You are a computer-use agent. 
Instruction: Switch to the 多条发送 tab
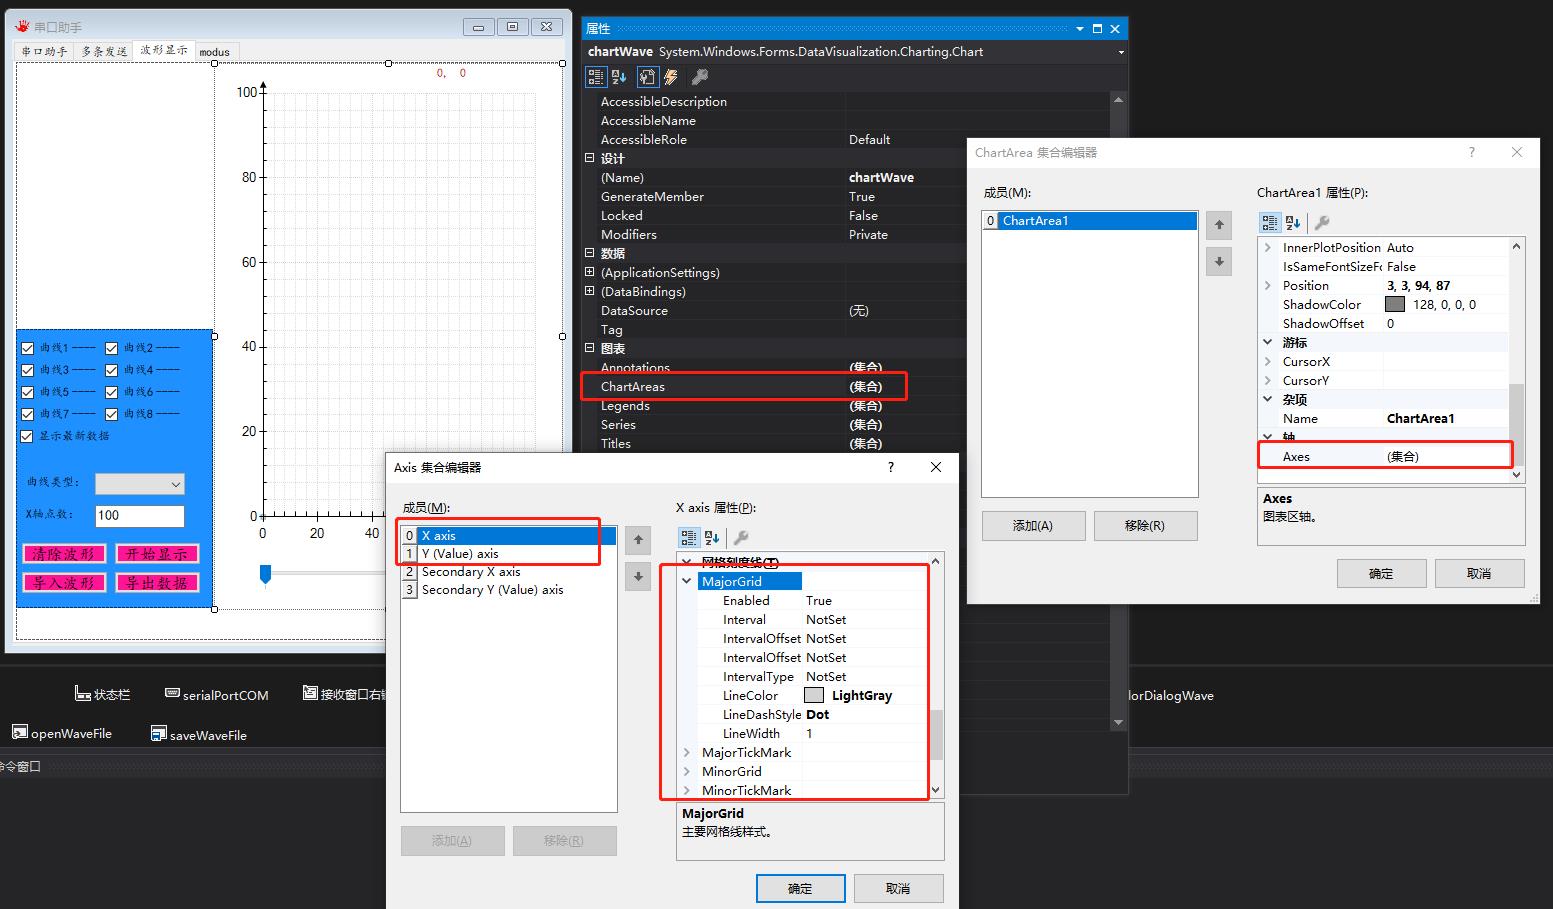point(104,52)
